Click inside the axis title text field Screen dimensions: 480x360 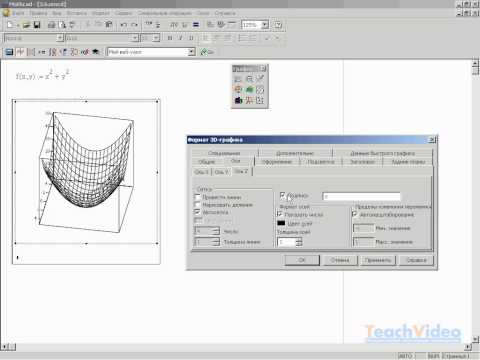361,196
